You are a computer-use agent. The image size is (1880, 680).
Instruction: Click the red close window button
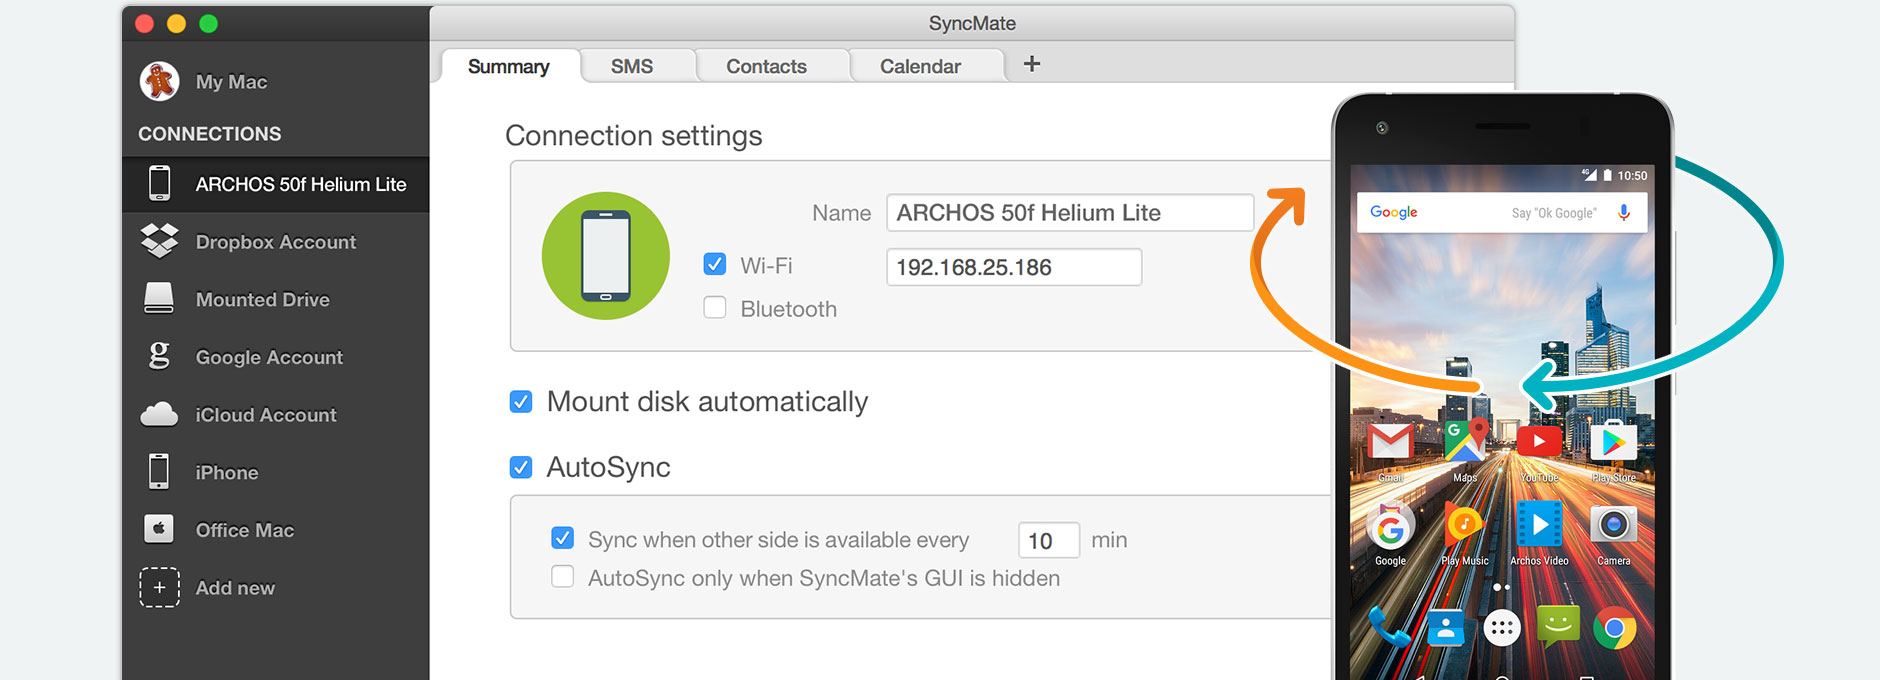tap(145, 23)
